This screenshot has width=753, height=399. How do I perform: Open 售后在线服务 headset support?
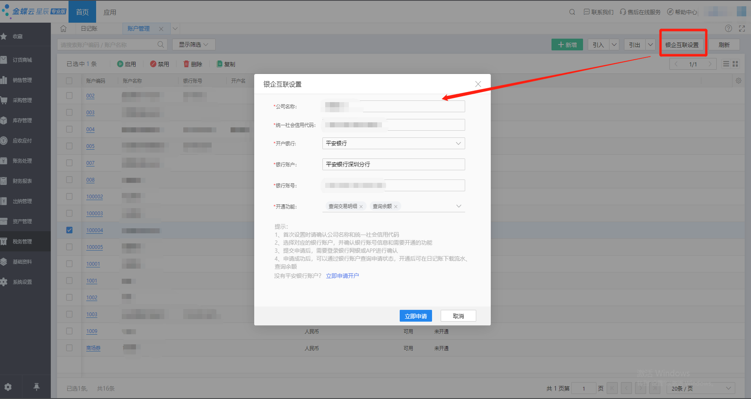[640, 12]
